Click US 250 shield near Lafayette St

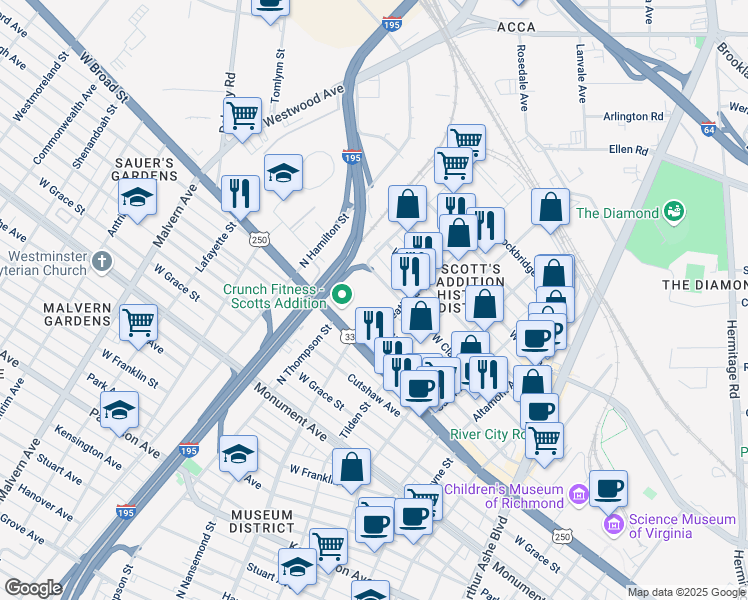click(260, 240)
